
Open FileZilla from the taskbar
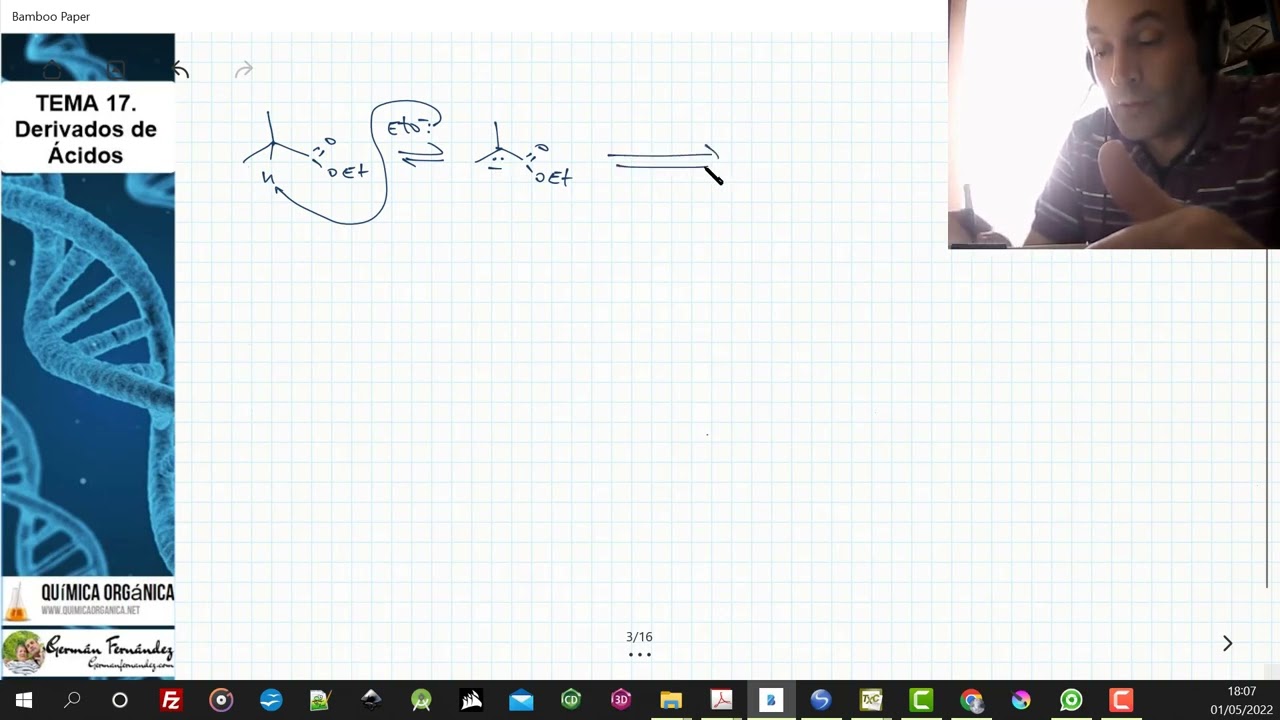(x=171, y=700)
